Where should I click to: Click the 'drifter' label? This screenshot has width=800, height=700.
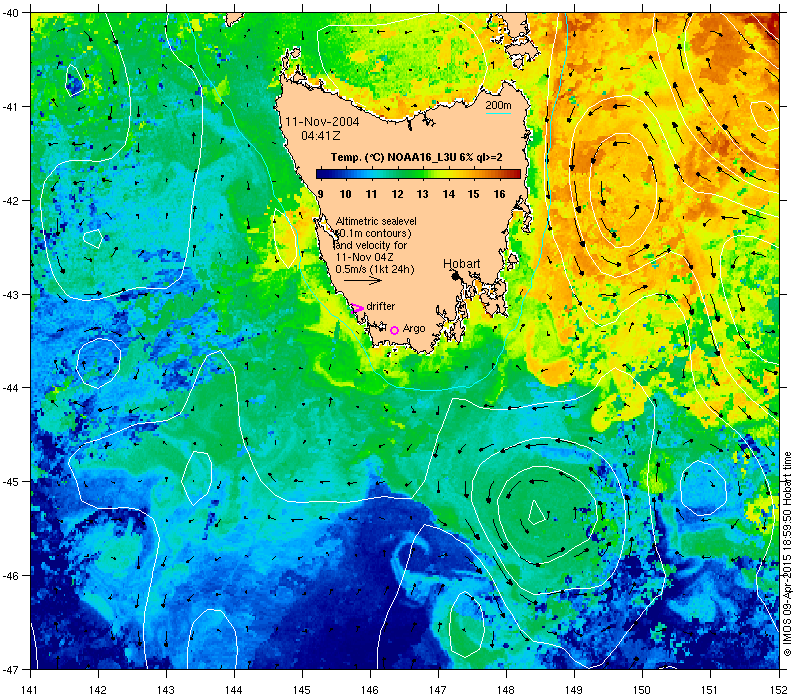pyautogui.click(x=381, y=306)
